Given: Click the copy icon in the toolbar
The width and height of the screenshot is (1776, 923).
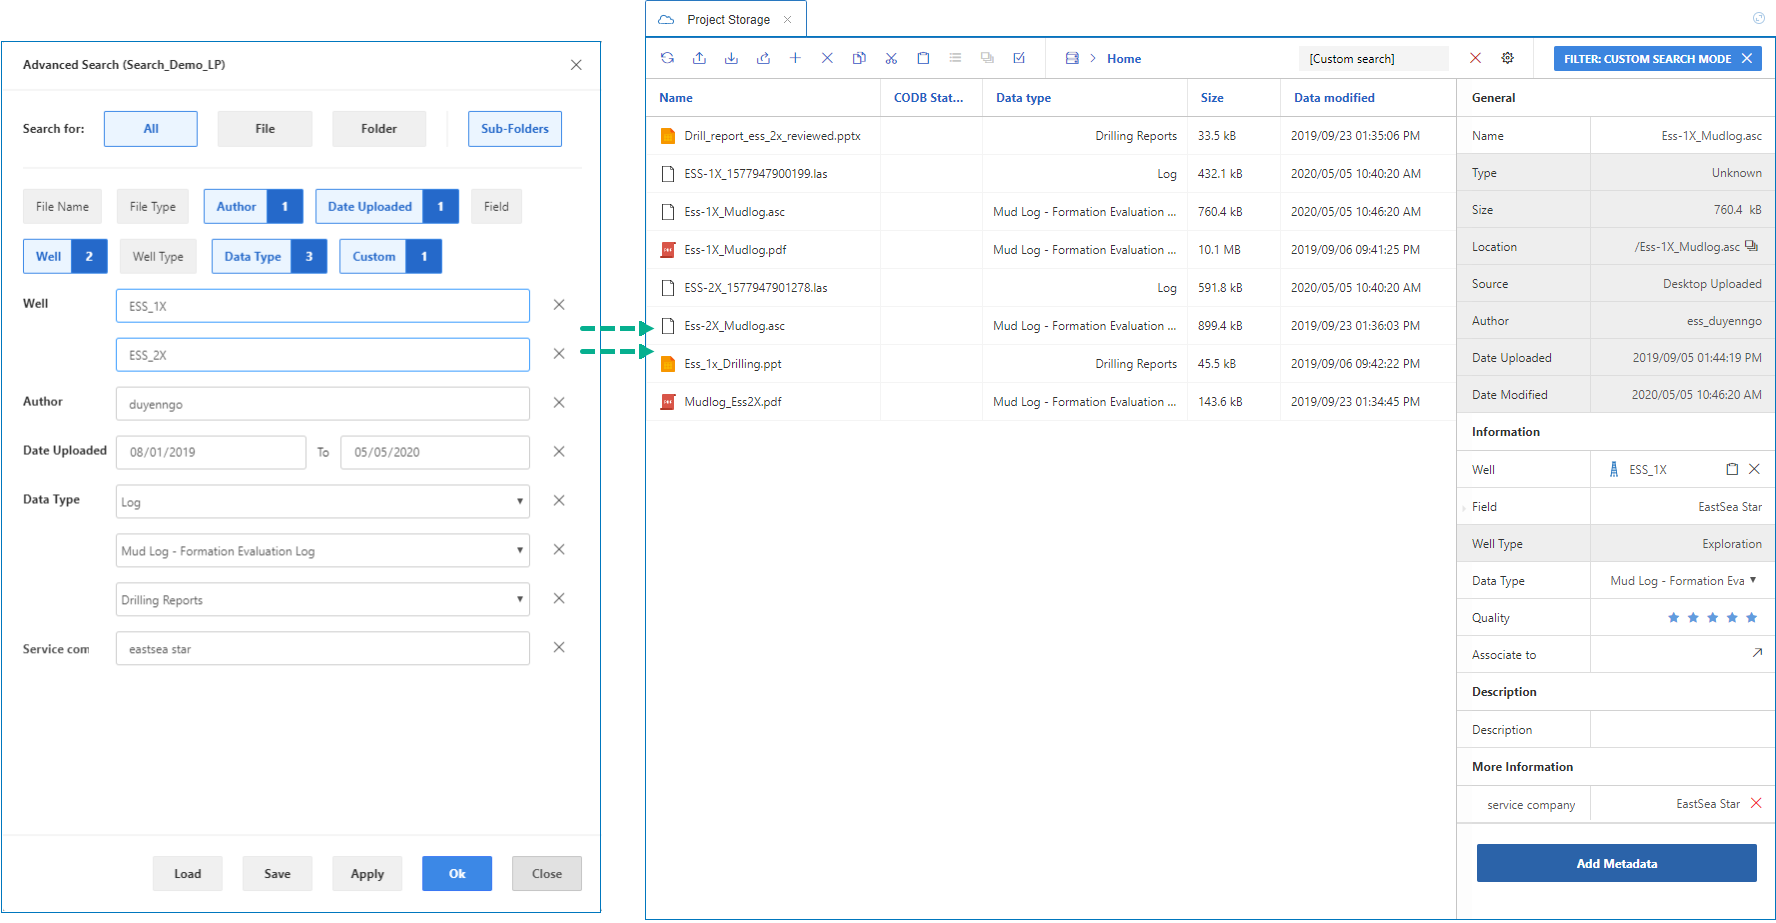Looking at the screenshot, I should tap(859, 58).
